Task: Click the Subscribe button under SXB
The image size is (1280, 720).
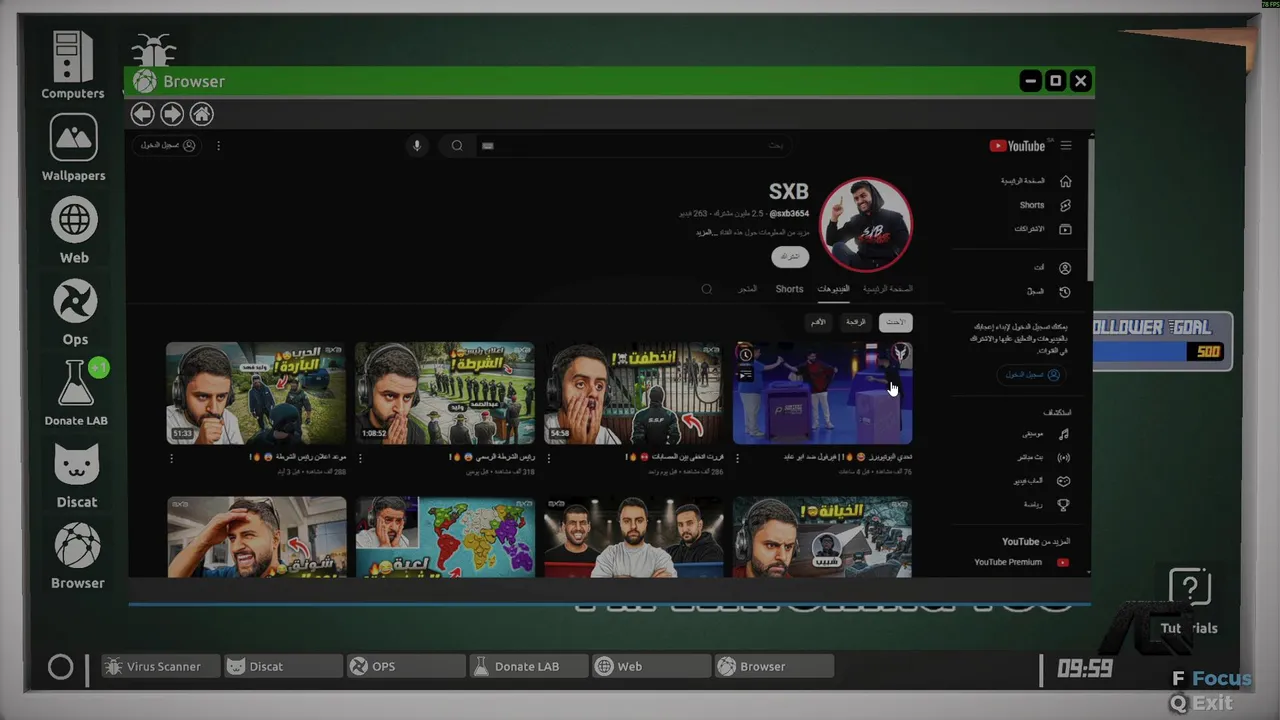Action: 790,257
